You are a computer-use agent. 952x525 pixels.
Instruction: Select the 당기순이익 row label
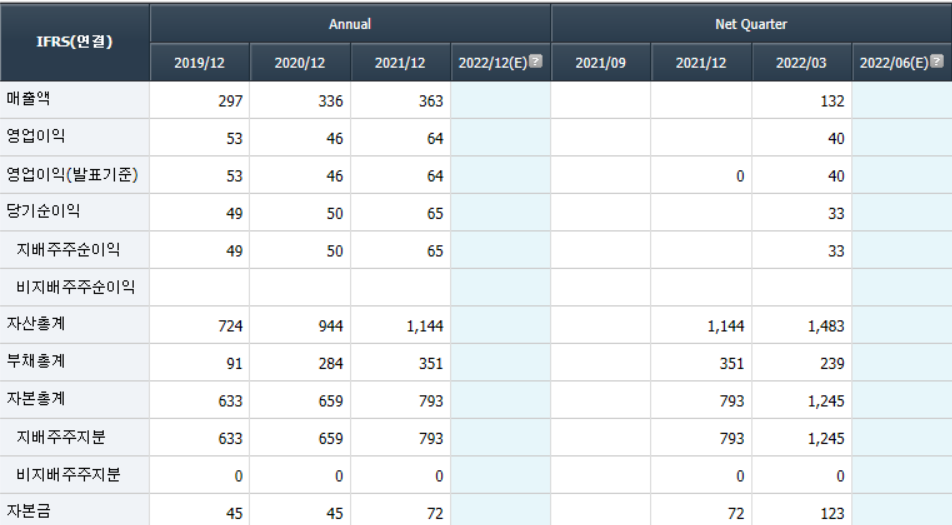(x=42, y=211)
